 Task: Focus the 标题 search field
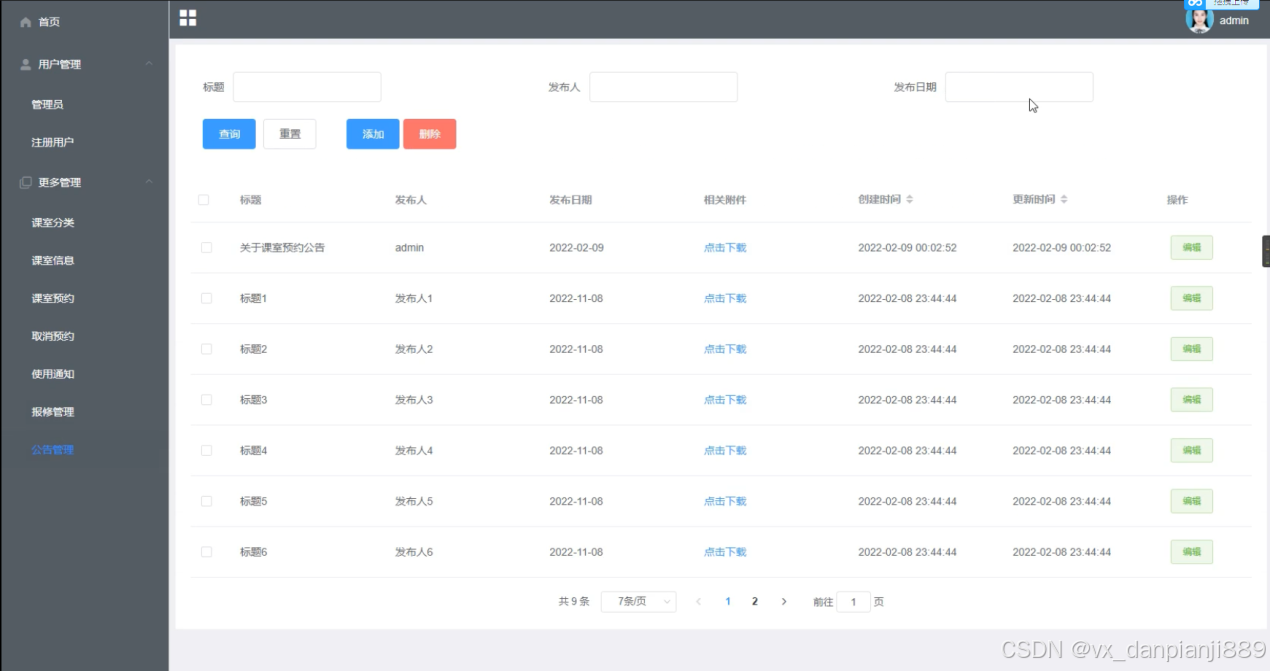pos(307,87)
